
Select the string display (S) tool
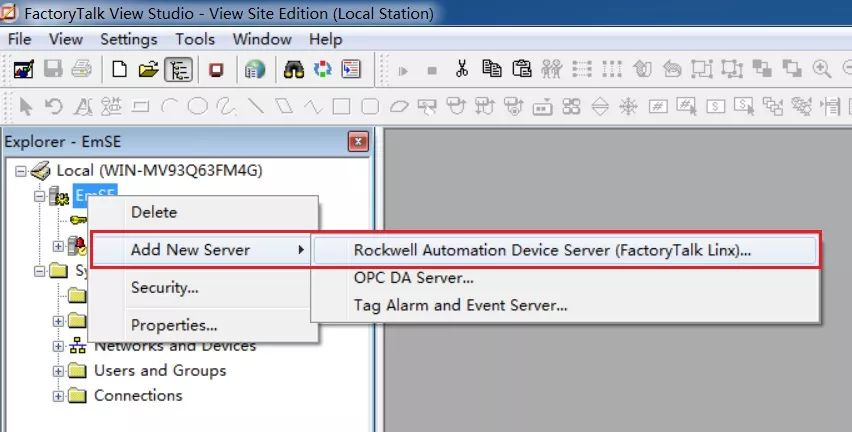click(715, 106)
